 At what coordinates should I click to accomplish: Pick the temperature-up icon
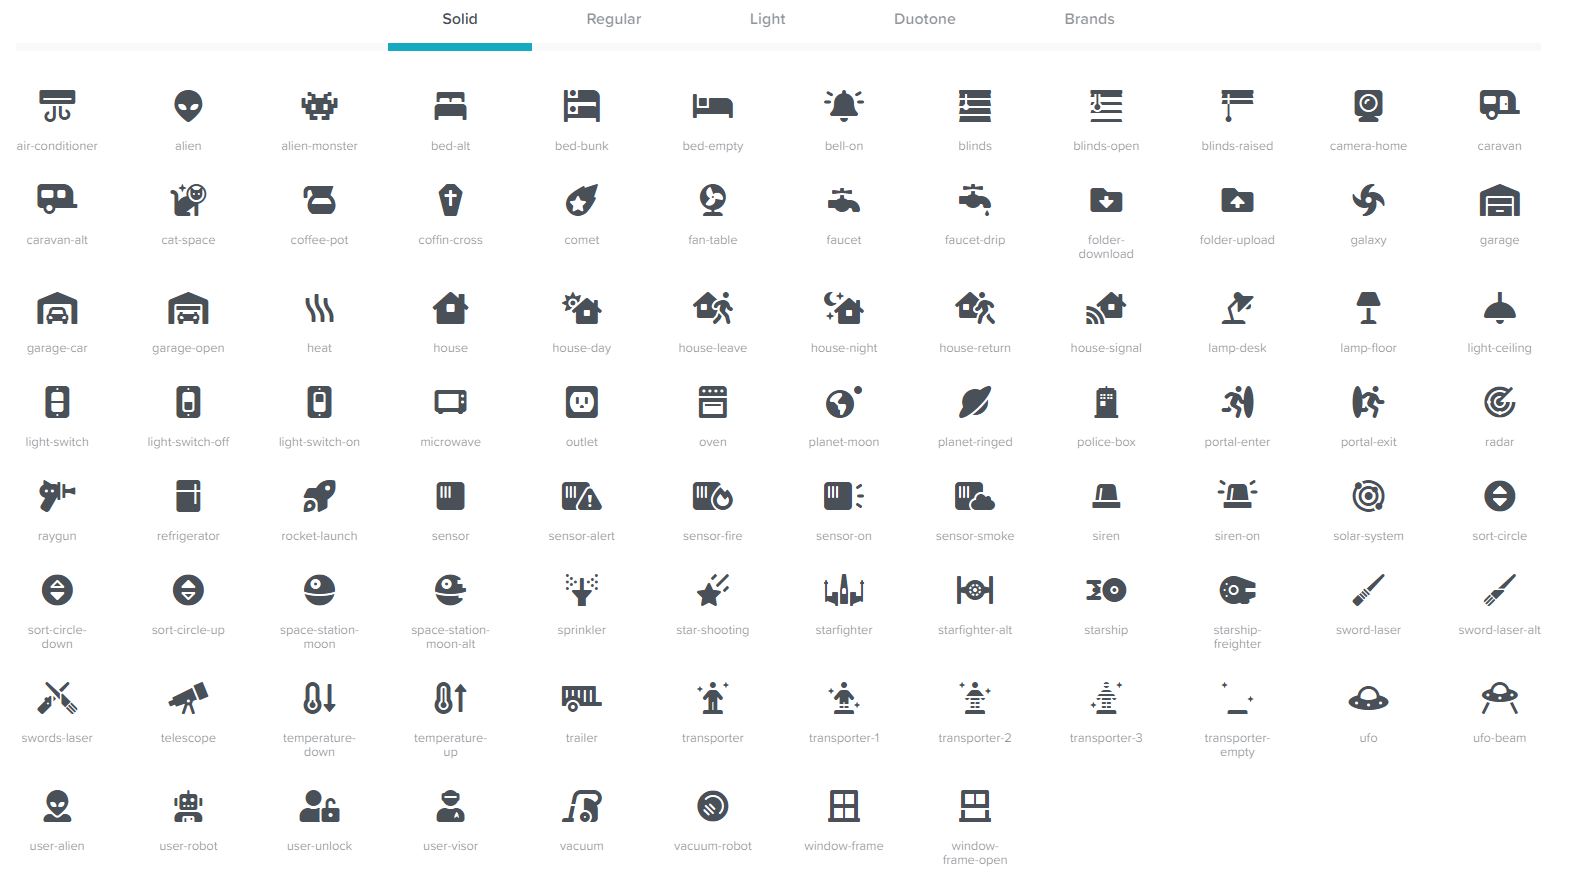coord(451,698)
